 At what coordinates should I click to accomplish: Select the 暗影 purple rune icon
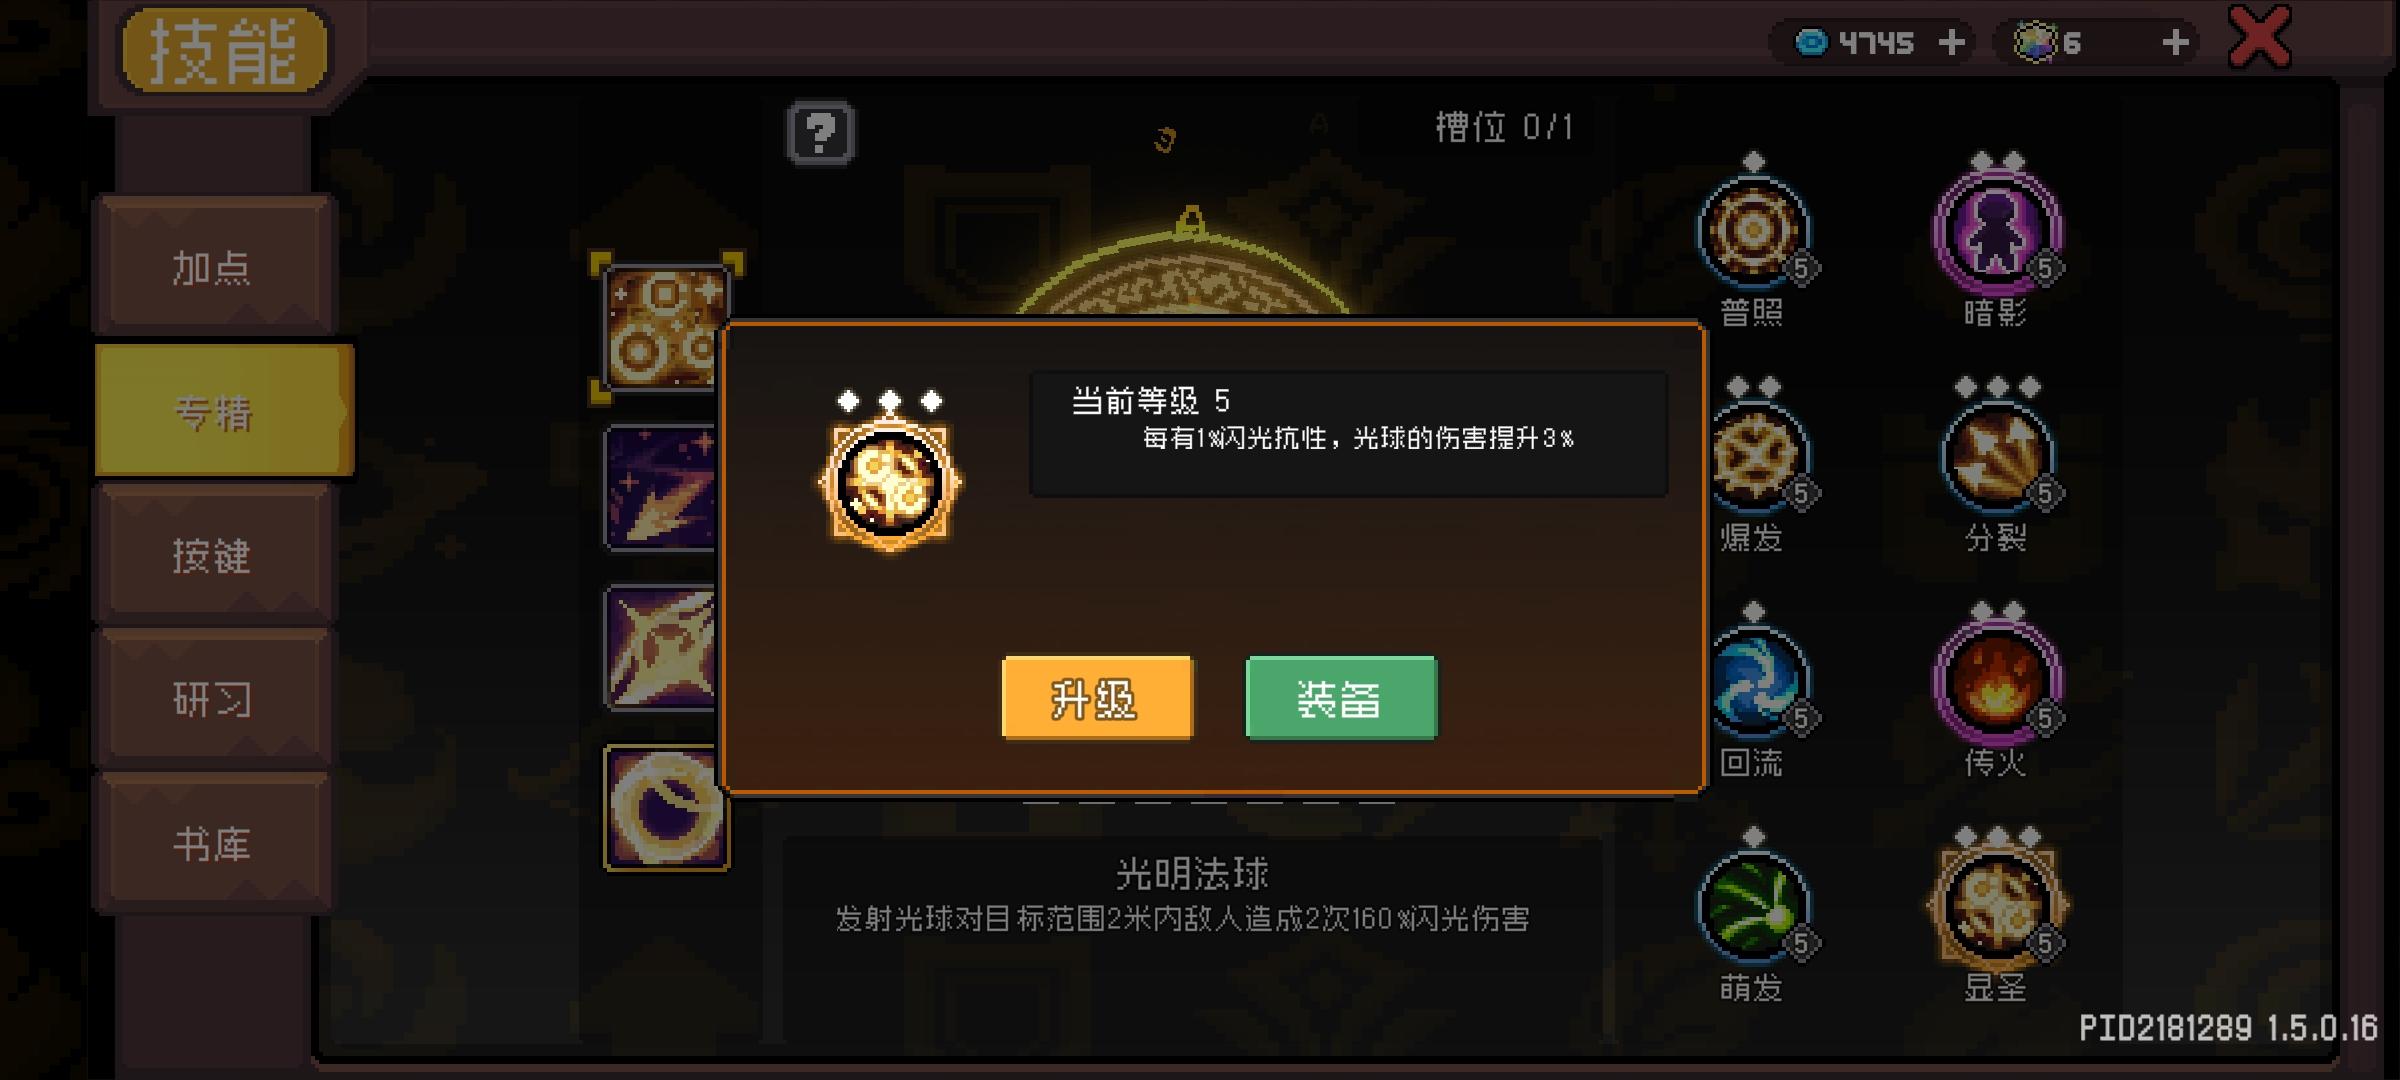(x=1996, y=230)
